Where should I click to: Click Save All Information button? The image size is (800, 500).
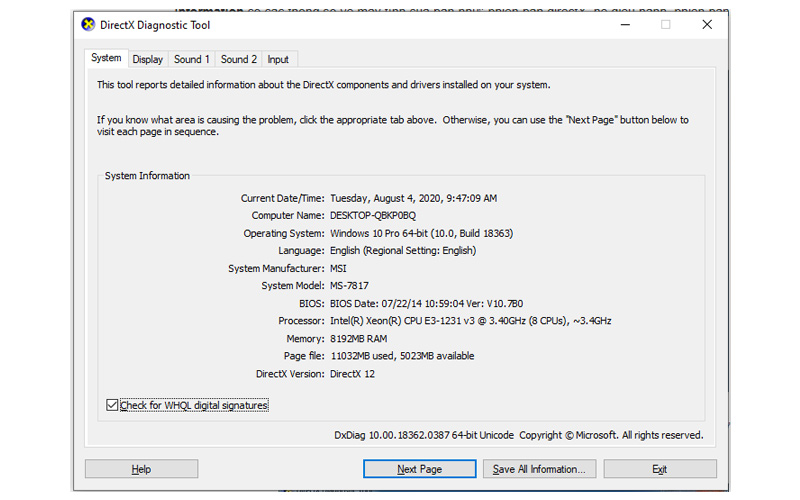539,469
